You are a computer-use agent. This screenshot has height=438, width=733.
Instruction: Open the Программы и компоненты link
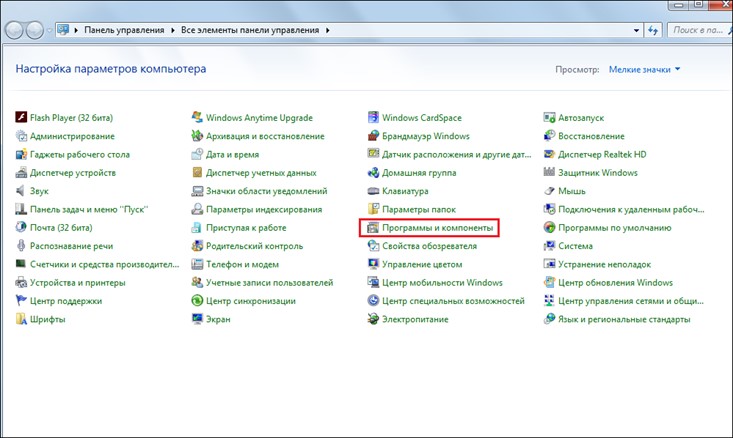tap(437, 228)
